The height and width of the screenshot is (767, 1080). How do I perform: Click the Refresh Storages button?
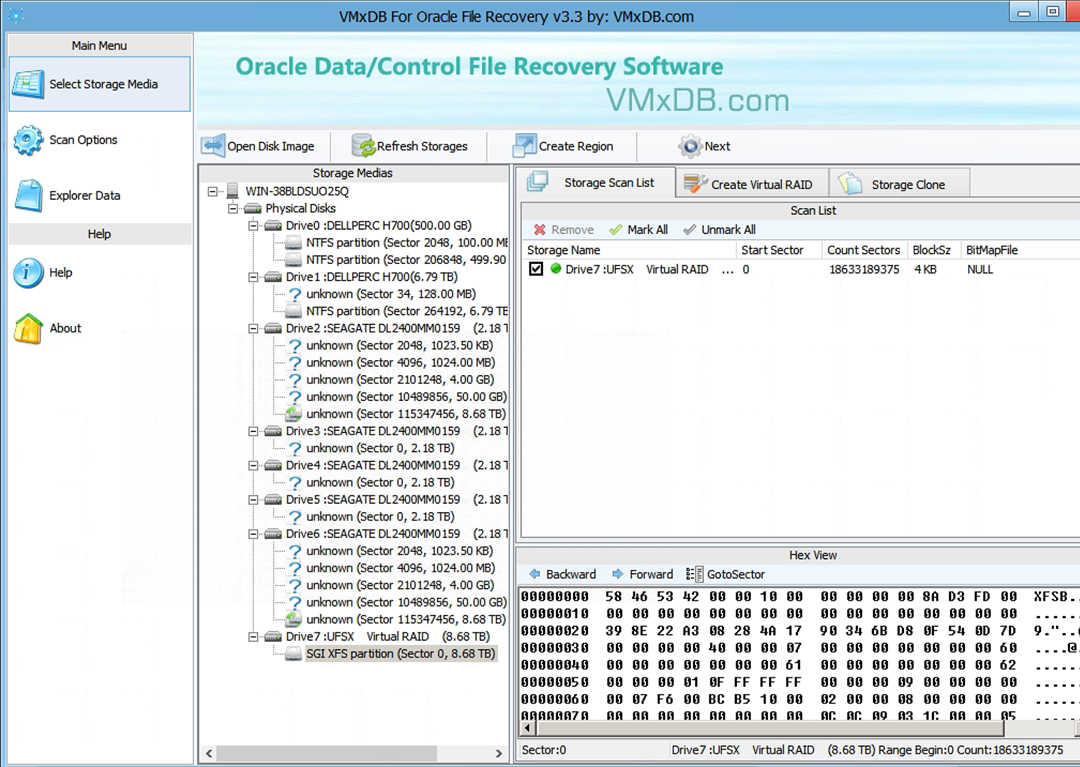pyautogui.click(x=410, y=146)
